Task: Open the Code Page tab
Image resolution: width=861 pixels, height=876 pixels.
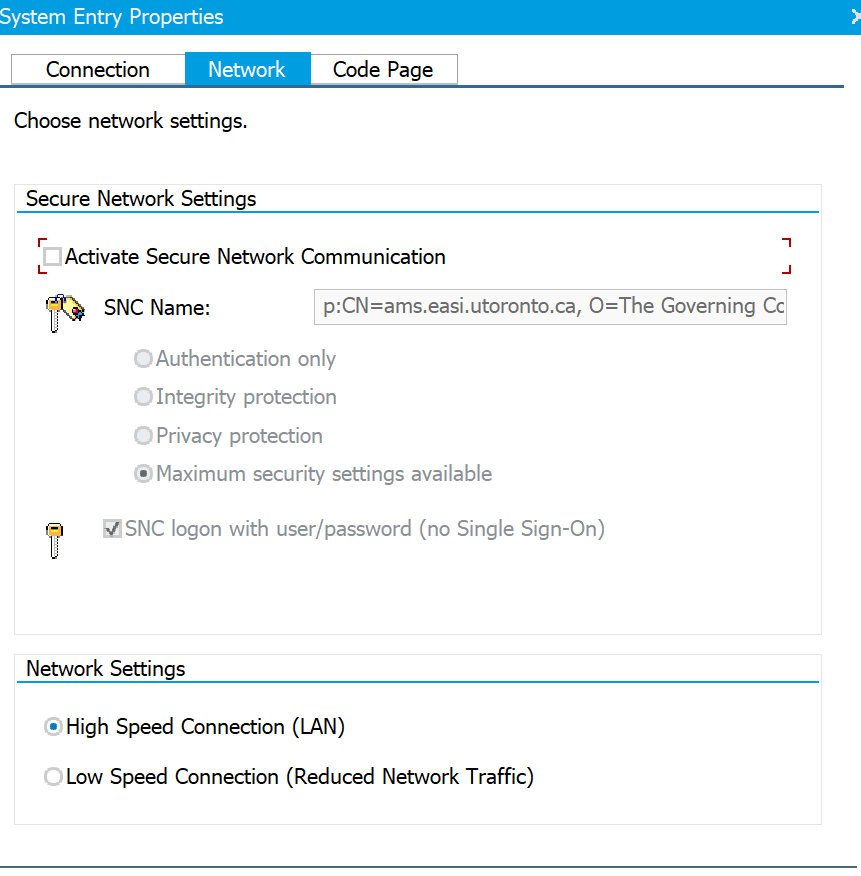Action: pos(383,69)
